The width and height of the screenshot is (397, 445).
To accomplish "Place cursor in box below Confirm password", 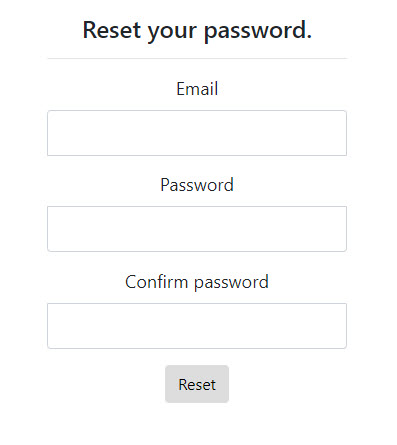I will tap(197, 326).
